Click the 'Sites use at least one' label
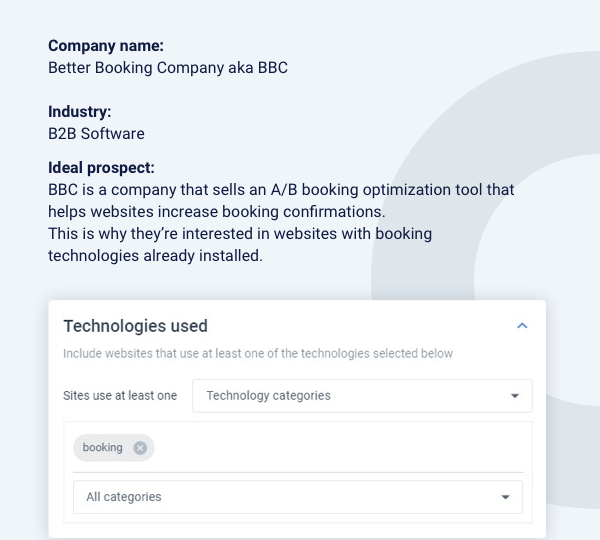This screenshot has height=540, width=600. [120, 396]
